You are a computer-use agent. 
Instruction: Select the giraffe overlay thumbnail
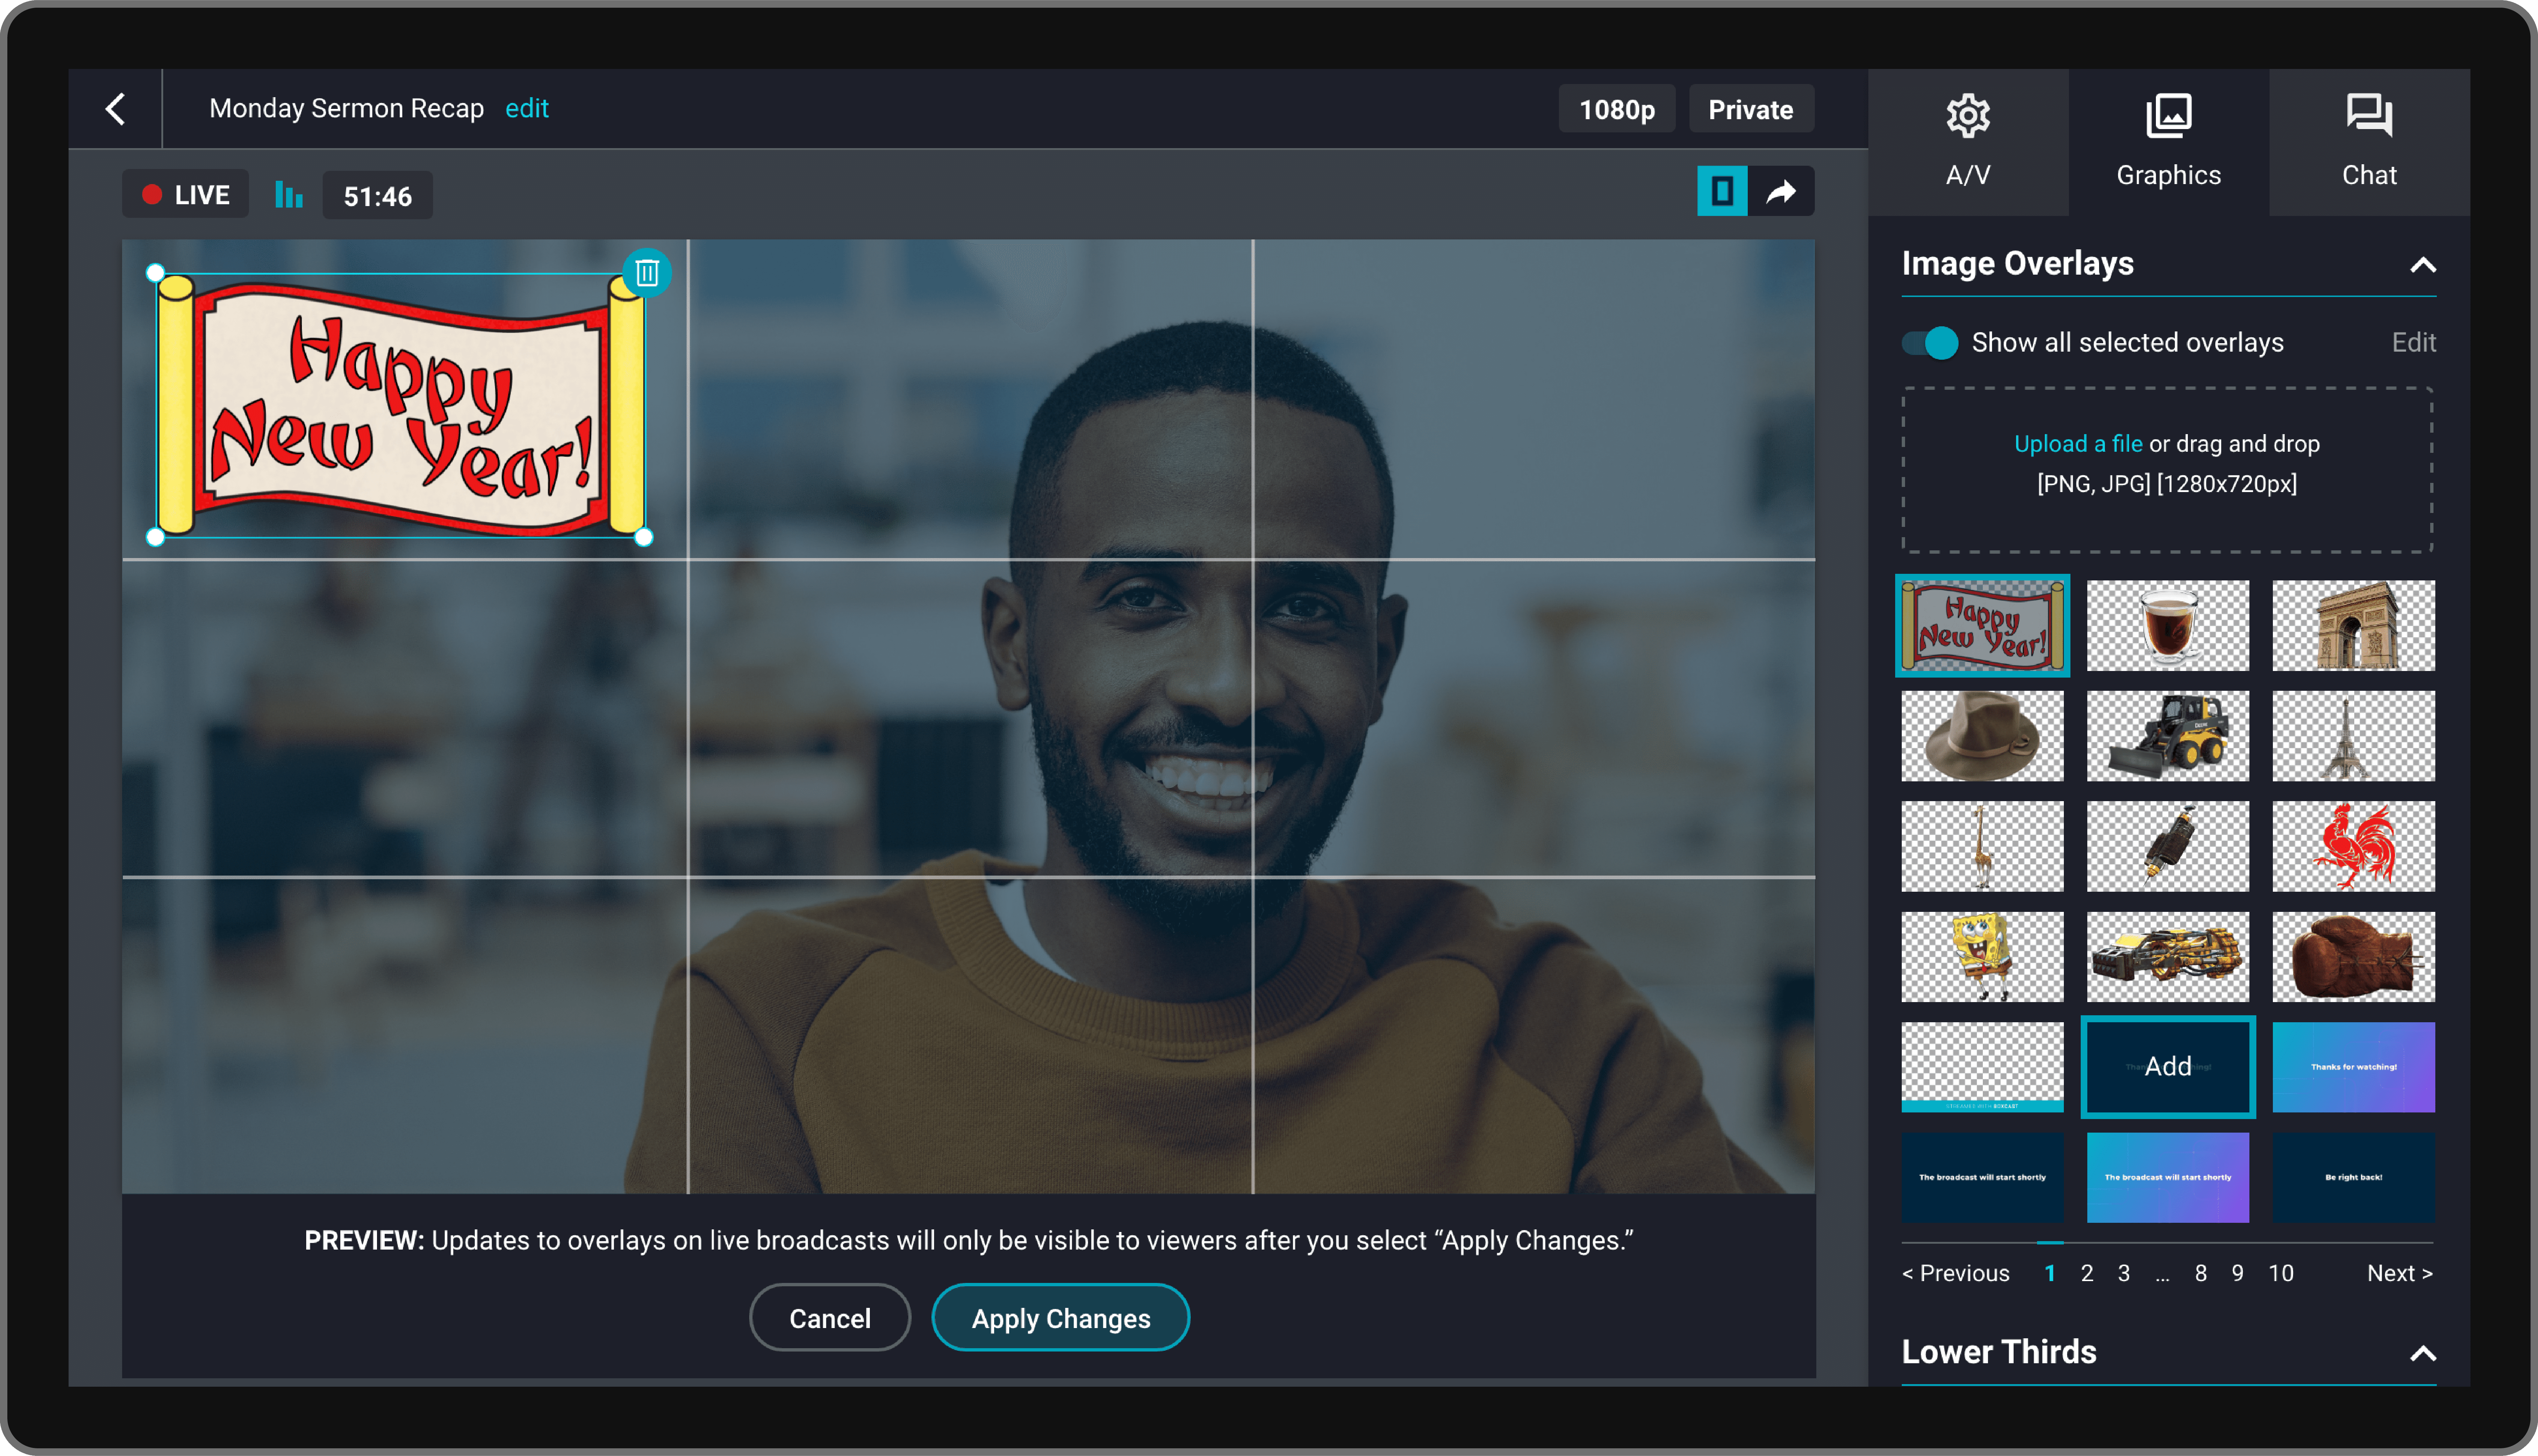tap(1982, 847)
